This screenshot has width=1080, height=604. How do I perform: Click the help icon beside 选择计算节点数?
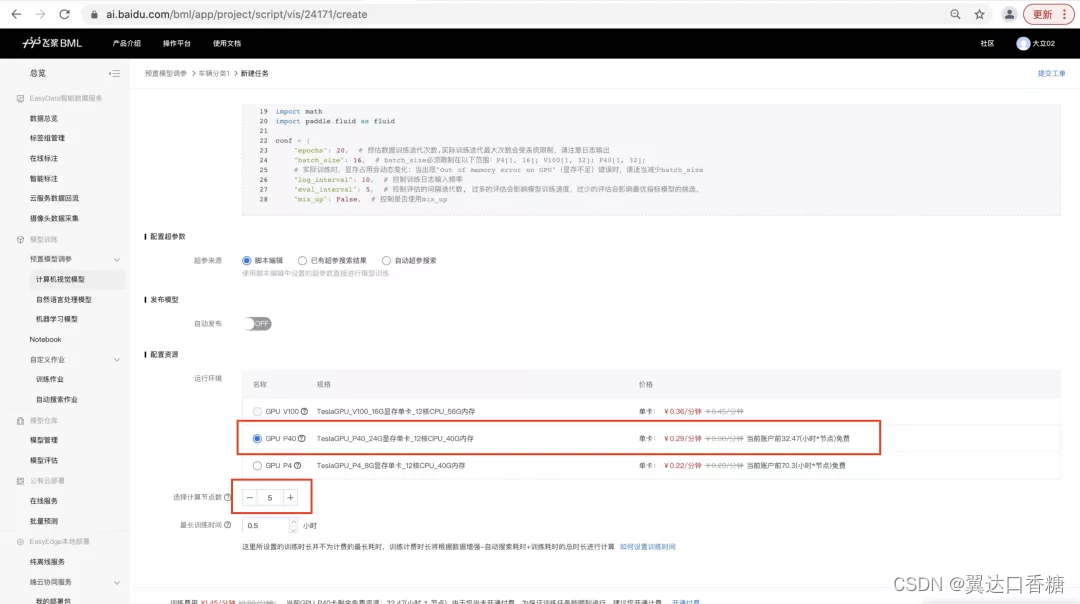click(227, 497)
